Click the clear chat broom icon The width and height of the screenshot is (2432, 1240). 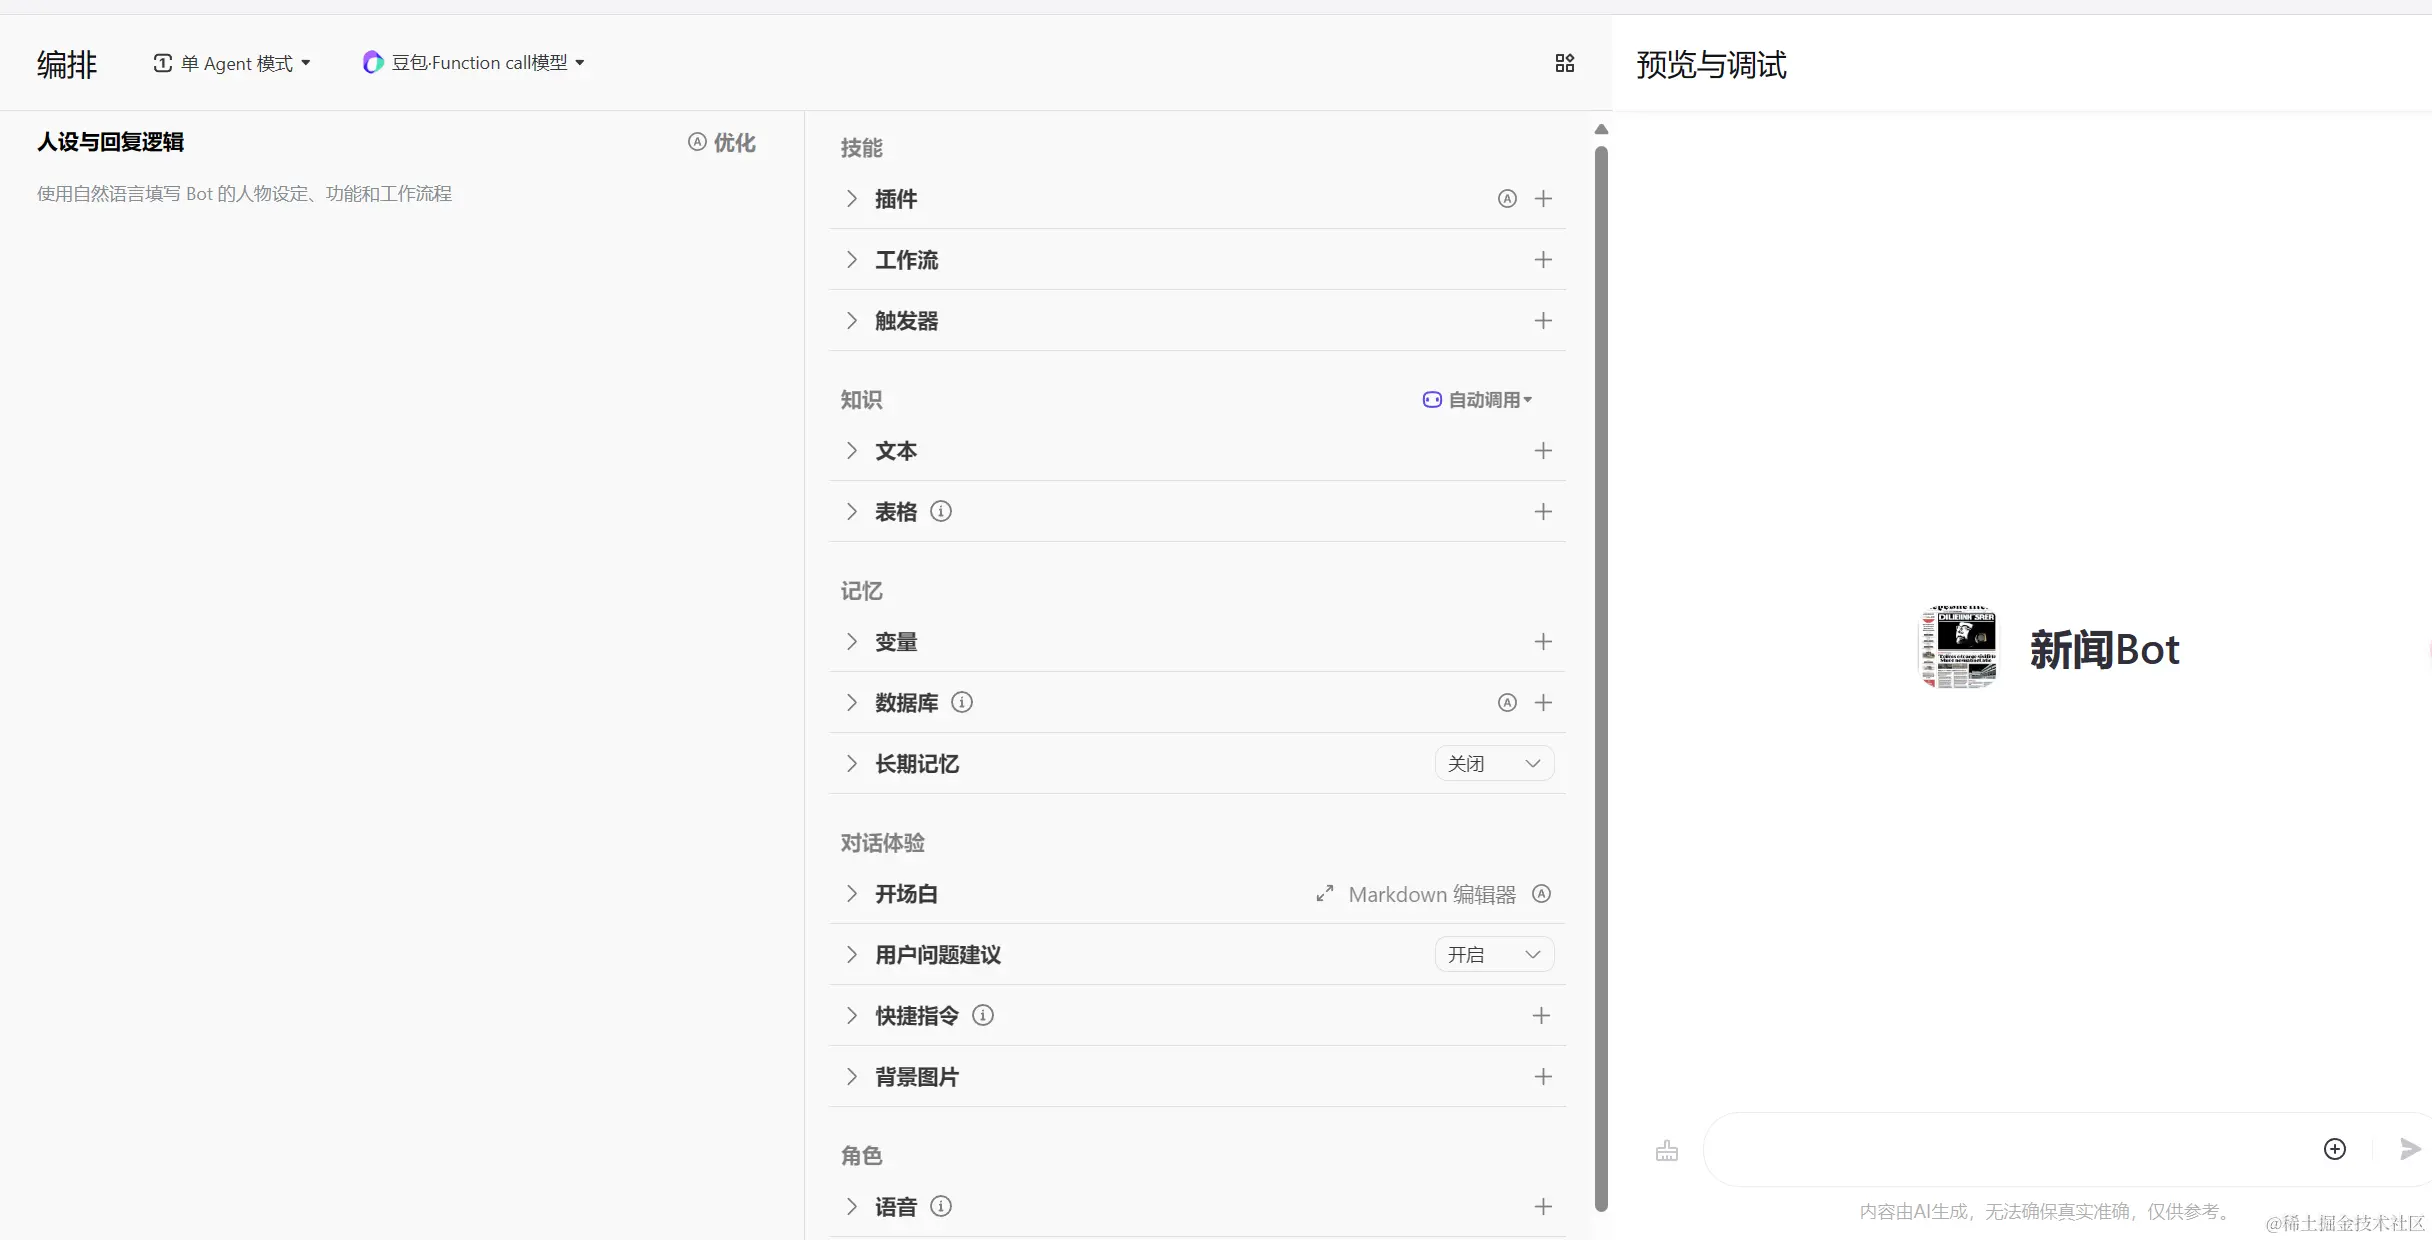[x=1667, y=1150]
